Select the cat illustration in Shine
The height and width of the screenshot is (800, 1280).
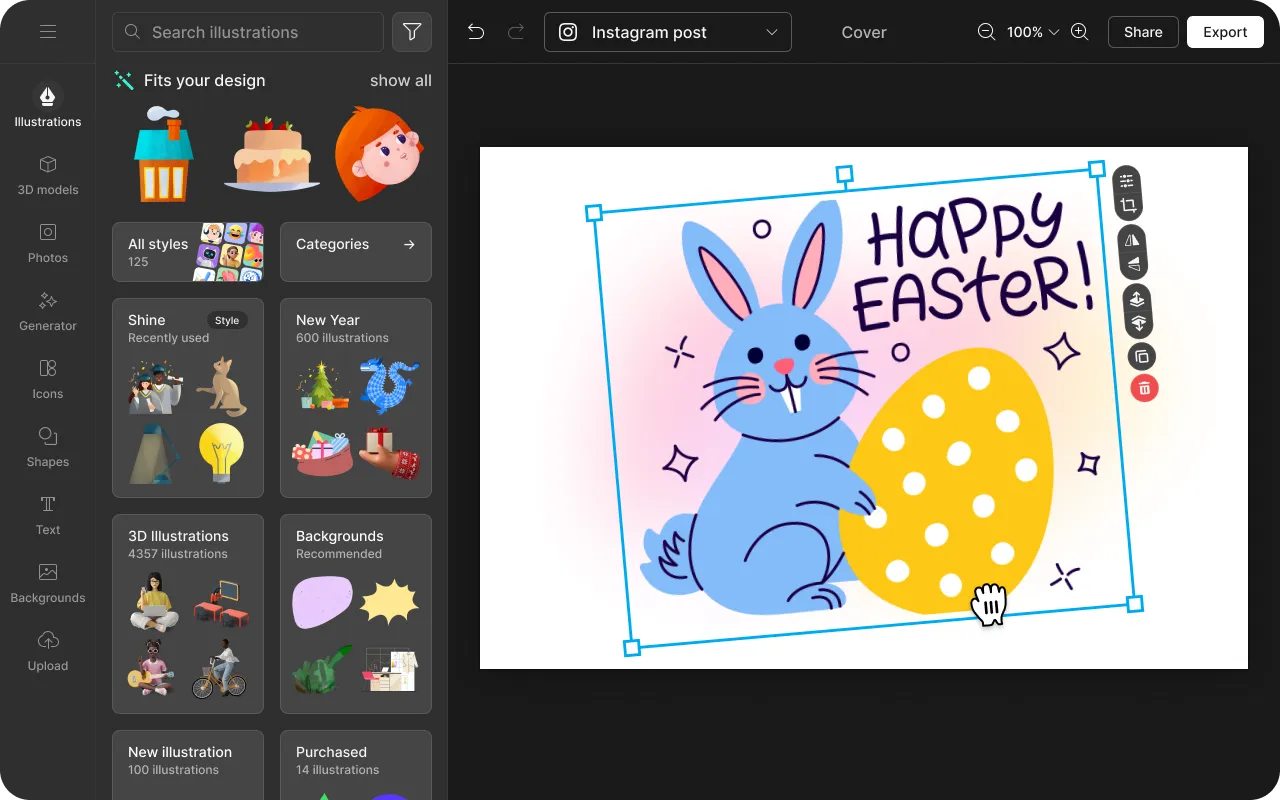coord(222,386)
